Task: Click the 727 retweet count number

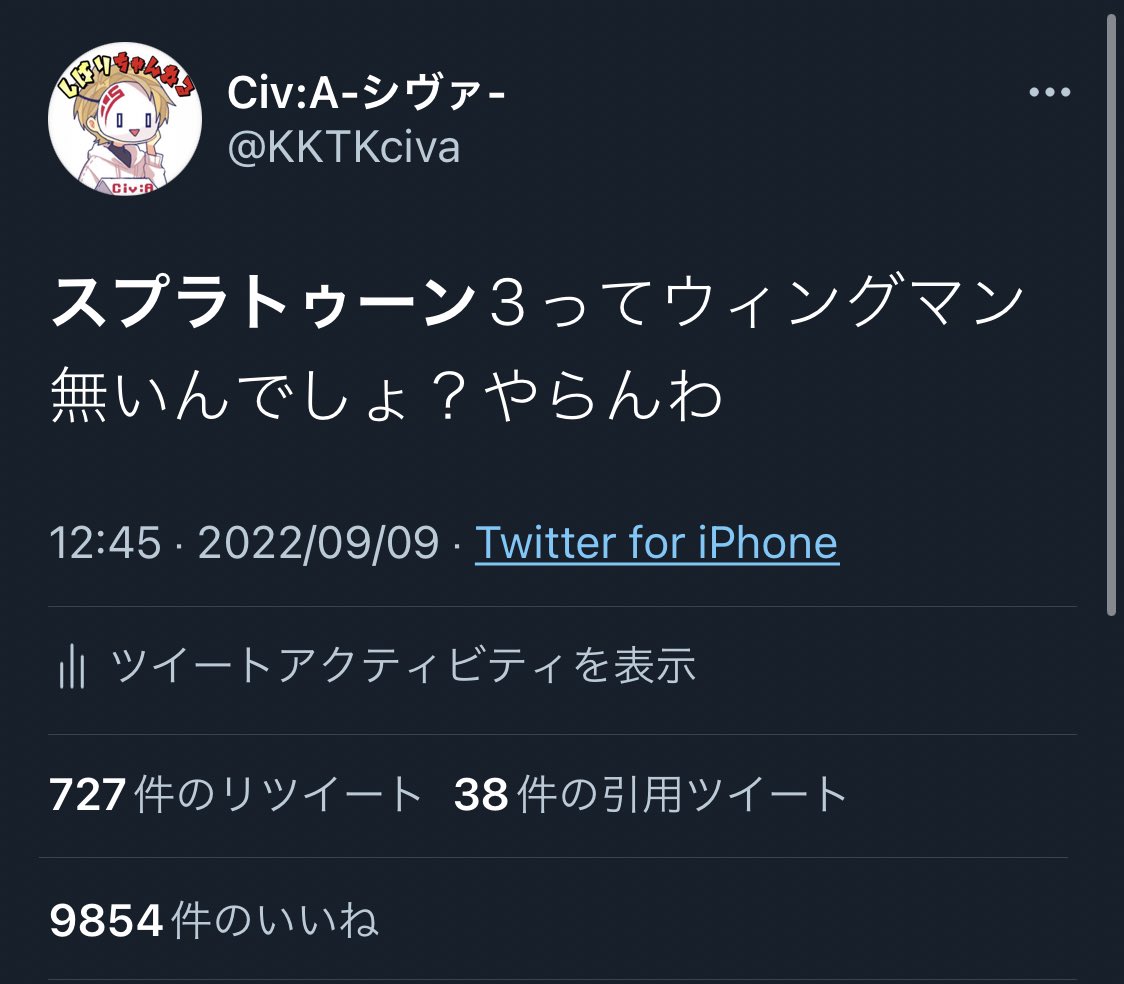Action: pyautogui.click(x=87, y=795)
